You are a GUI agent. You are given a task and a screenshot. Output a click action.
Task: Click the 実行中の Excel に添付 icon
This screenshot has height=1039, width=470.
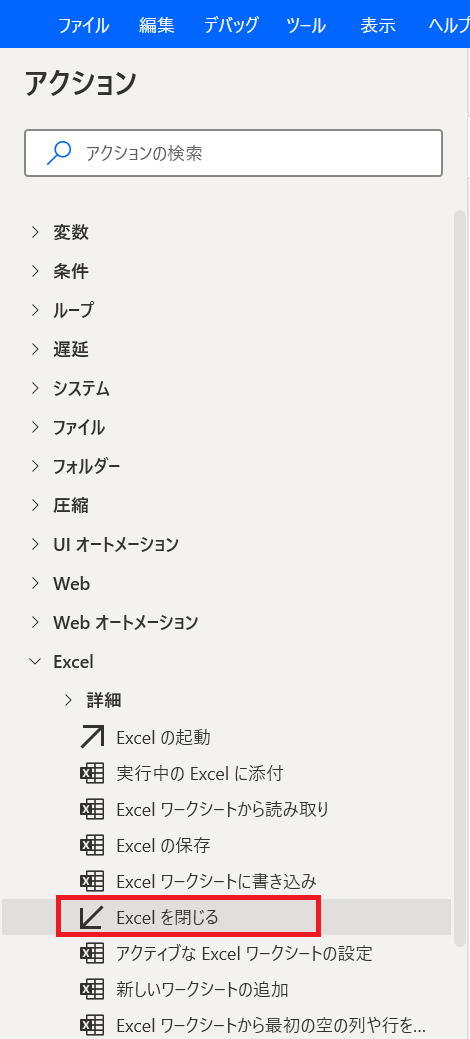coord(91,773)
